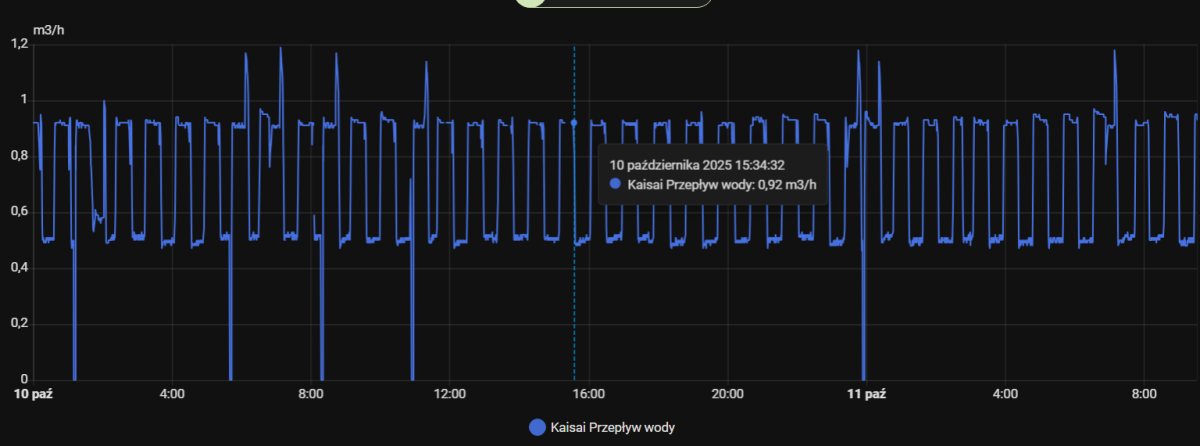The height and width of the screenshot is (446, 1200).
Task: Click the highlighted data point at 15:34
Action: click(574, 123)
